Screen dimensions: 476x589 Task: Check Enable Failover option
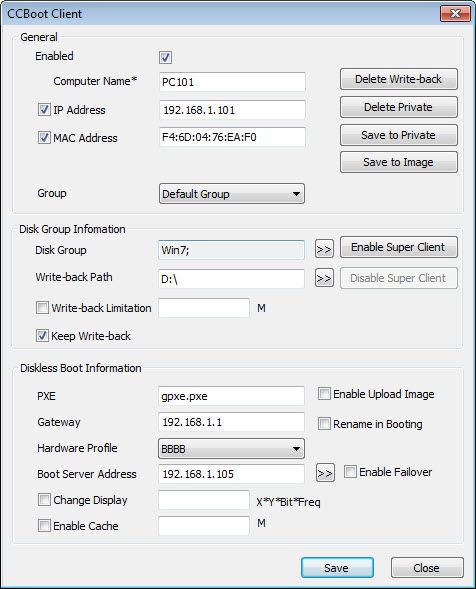350,472
